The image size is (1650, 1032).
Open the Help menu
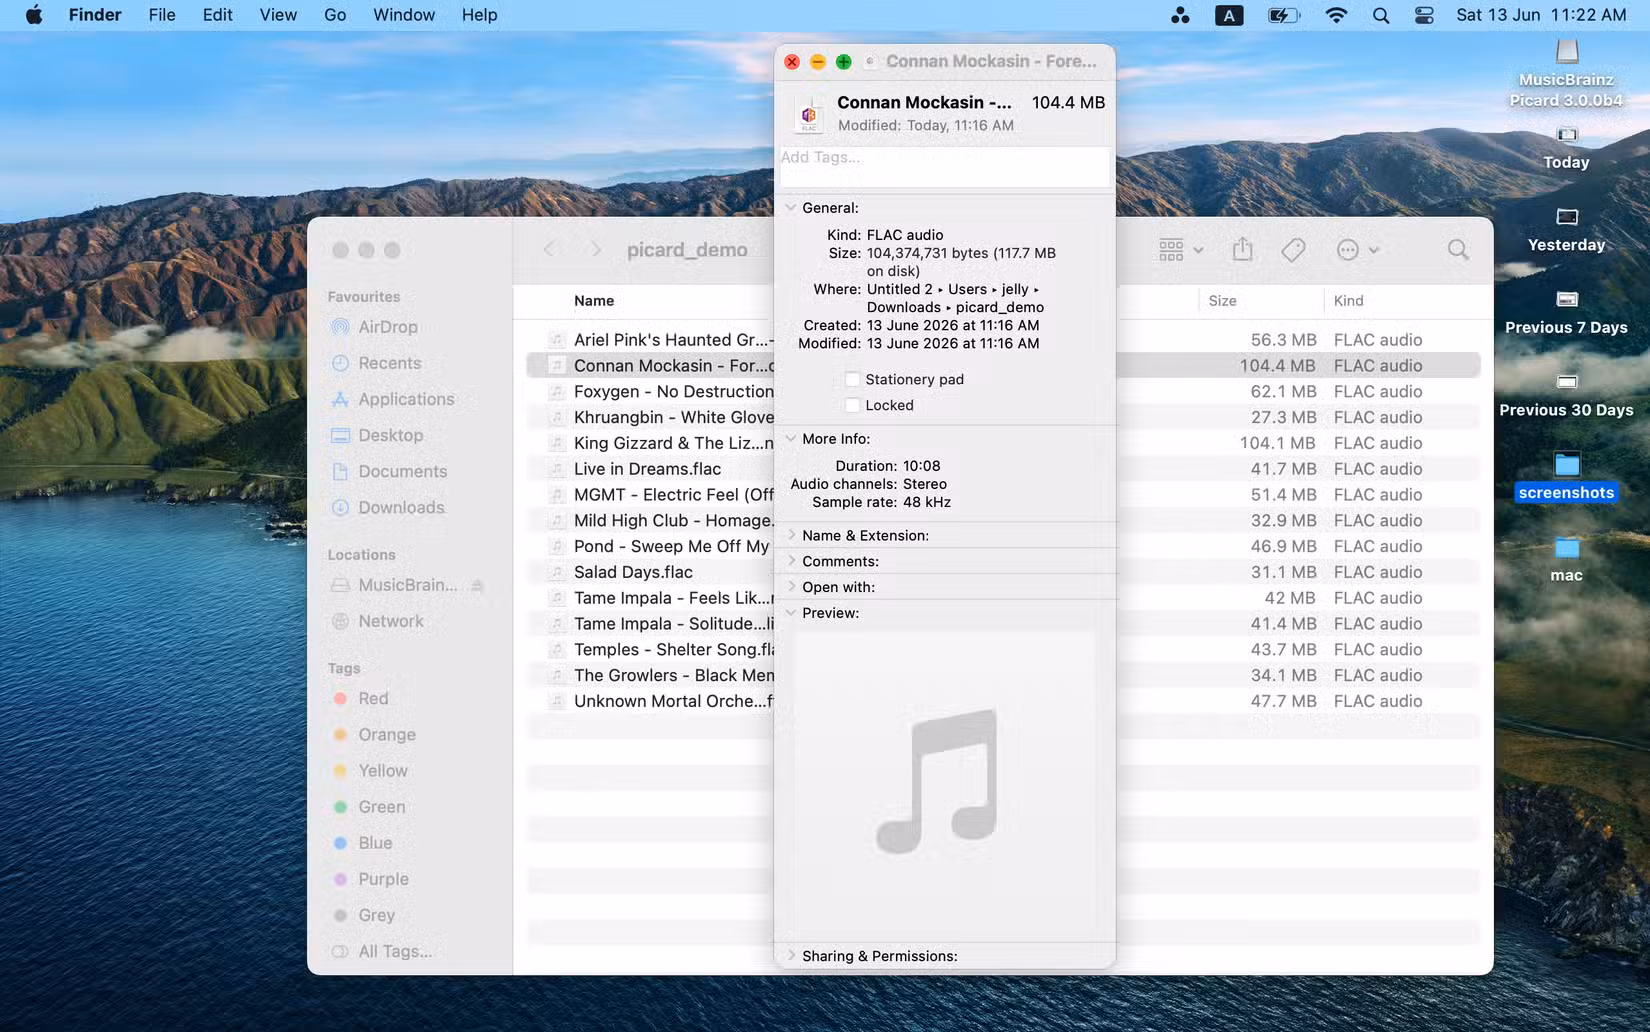[479, 15]
